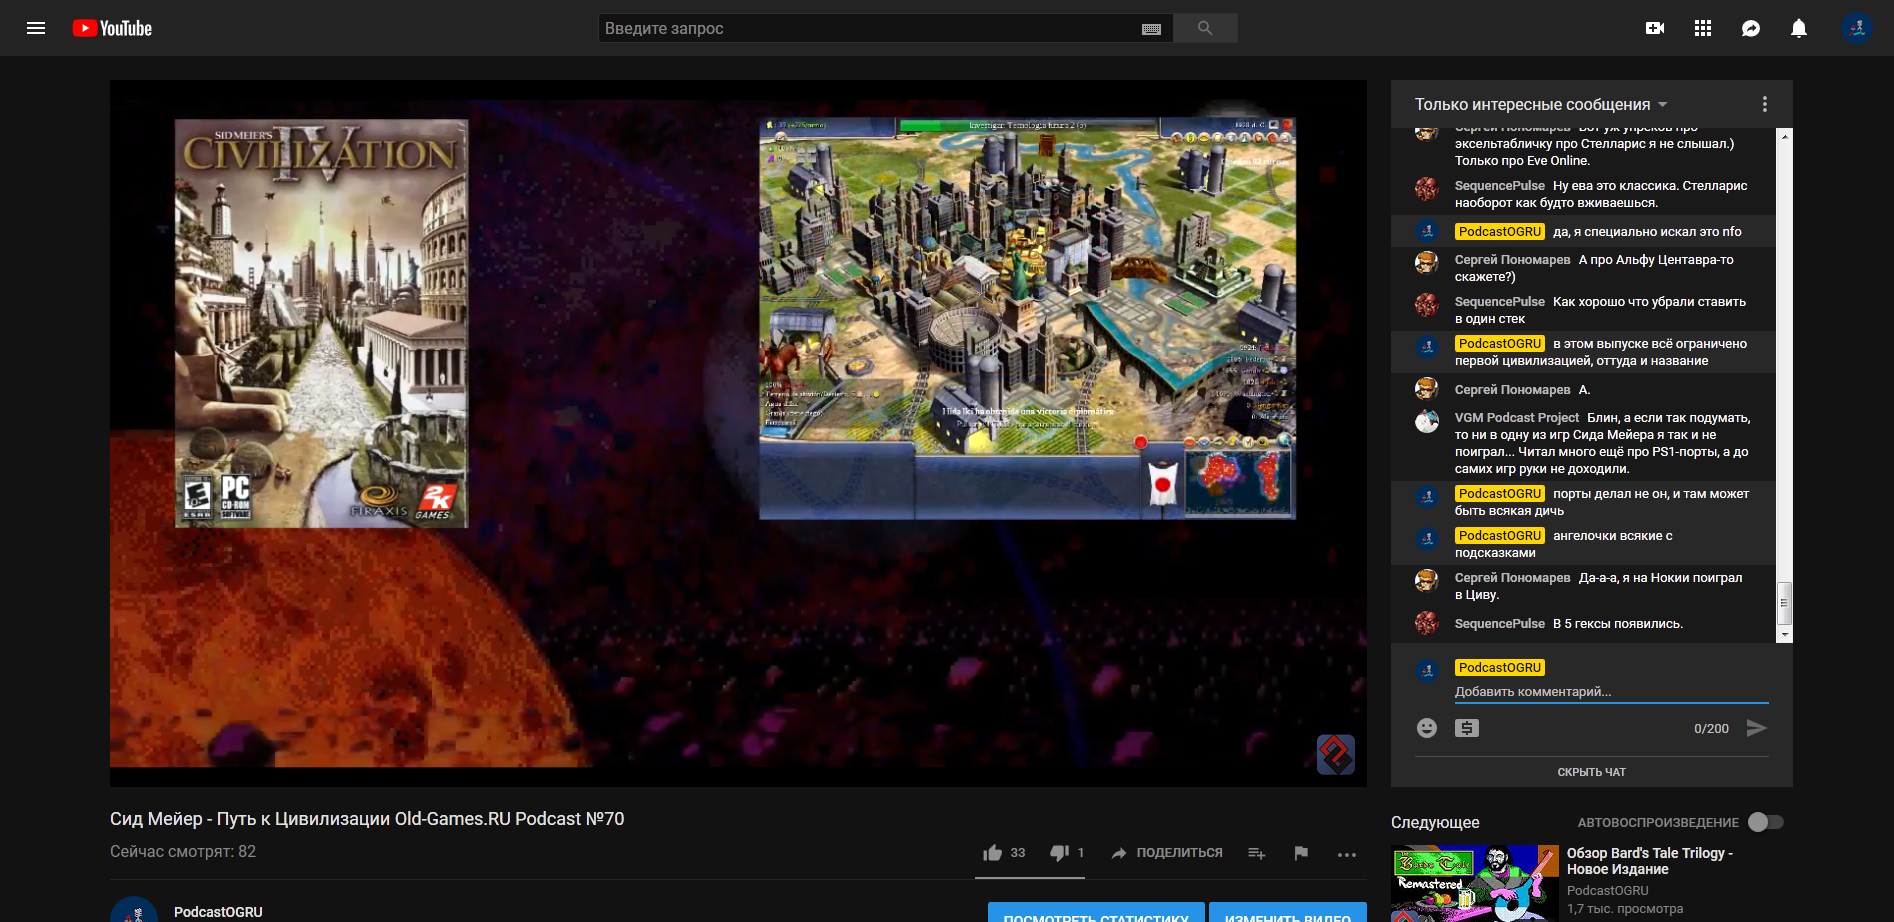Click SequencePulse avatar beside 'Ну ева это классика'
Image resolution: width=1894 pixels, height=922 pixels.
(x=1427, y=188)
